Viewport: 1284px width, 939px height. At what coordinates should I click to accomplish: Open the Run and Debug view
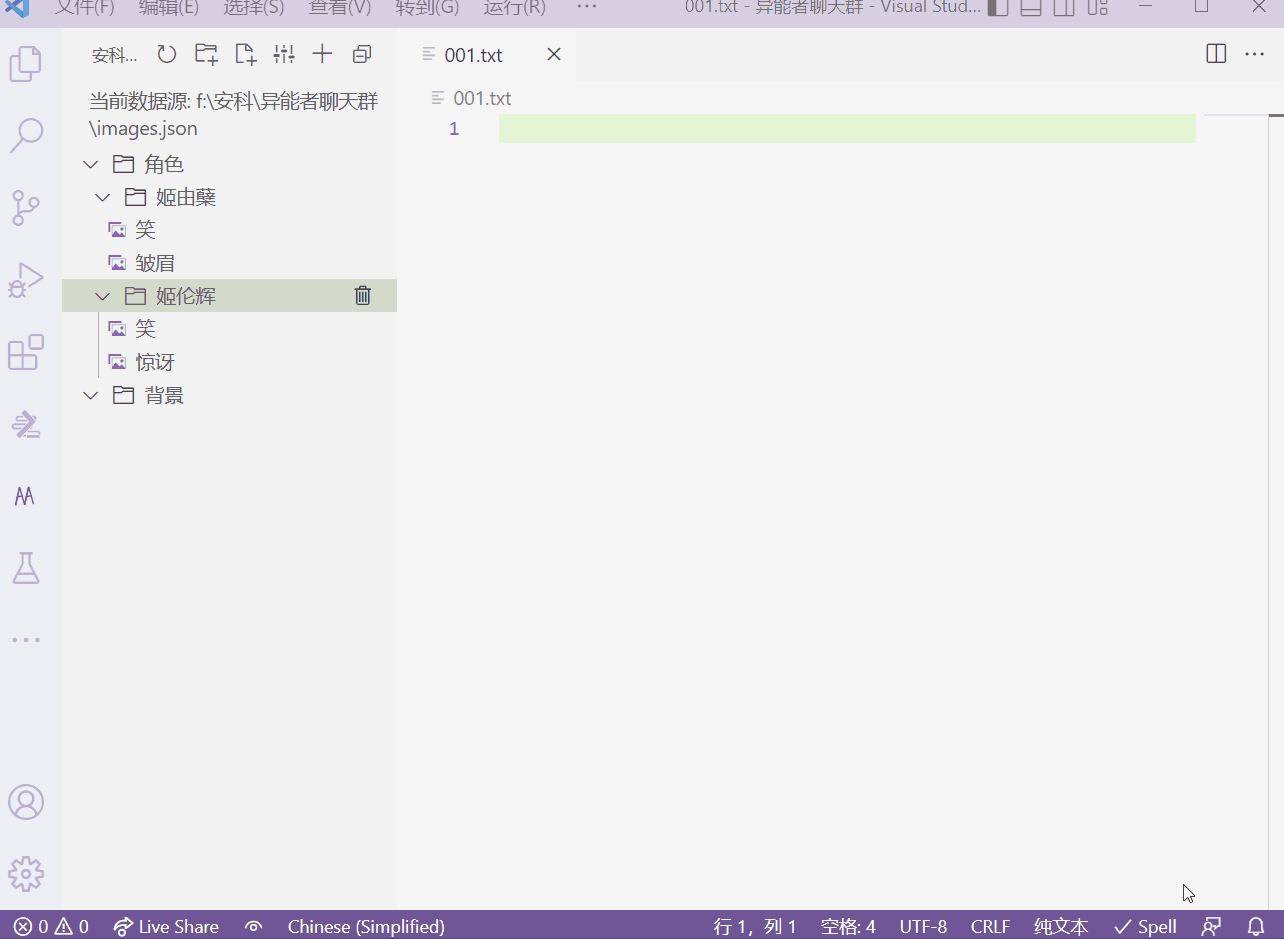pos(26,280)
